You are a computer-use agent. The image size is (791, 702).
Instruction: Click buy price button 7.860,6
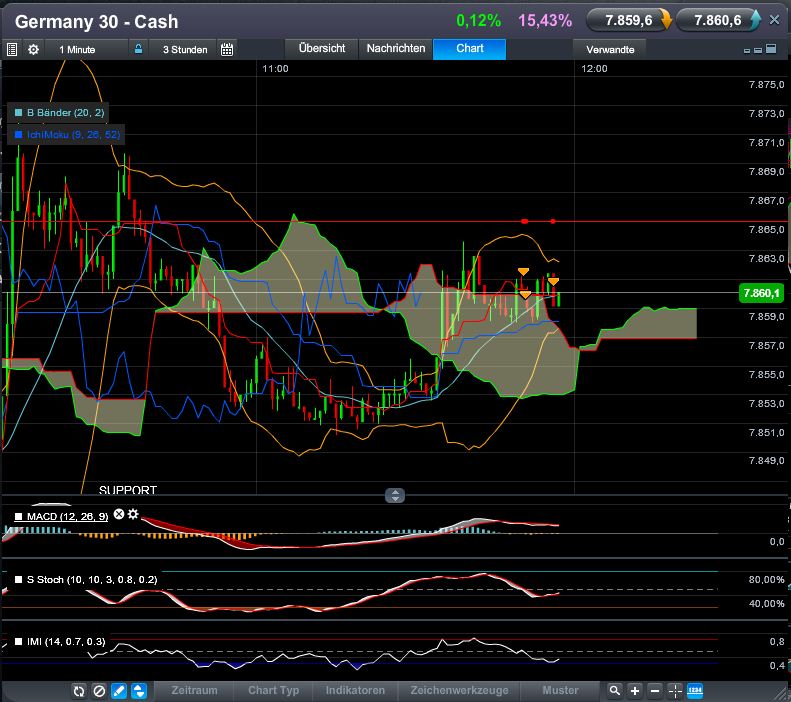pos(718,21)
